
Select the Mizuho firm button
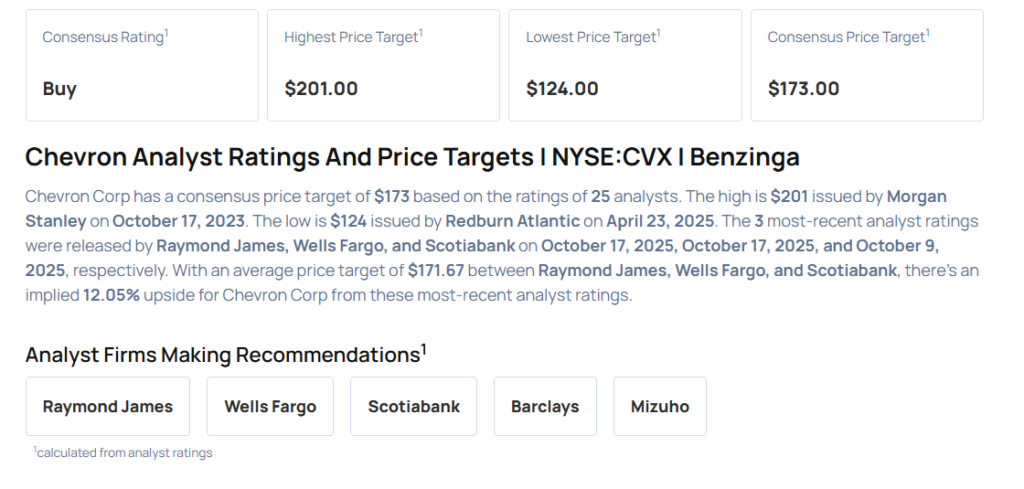click(660, 406)
